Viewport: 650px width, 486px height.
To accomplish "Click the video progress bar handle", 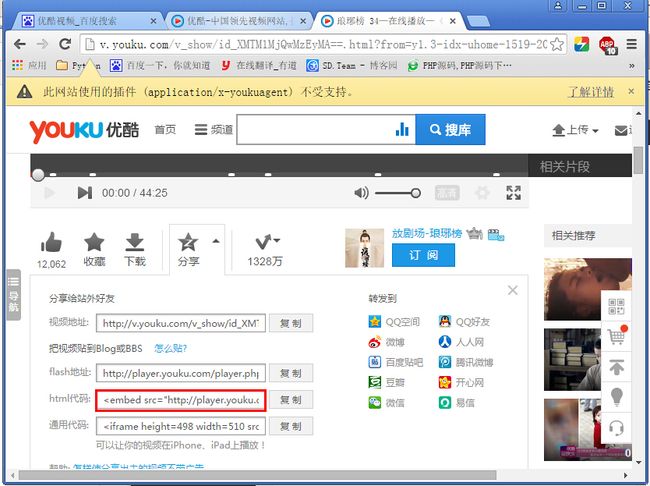I will point(38,175).
